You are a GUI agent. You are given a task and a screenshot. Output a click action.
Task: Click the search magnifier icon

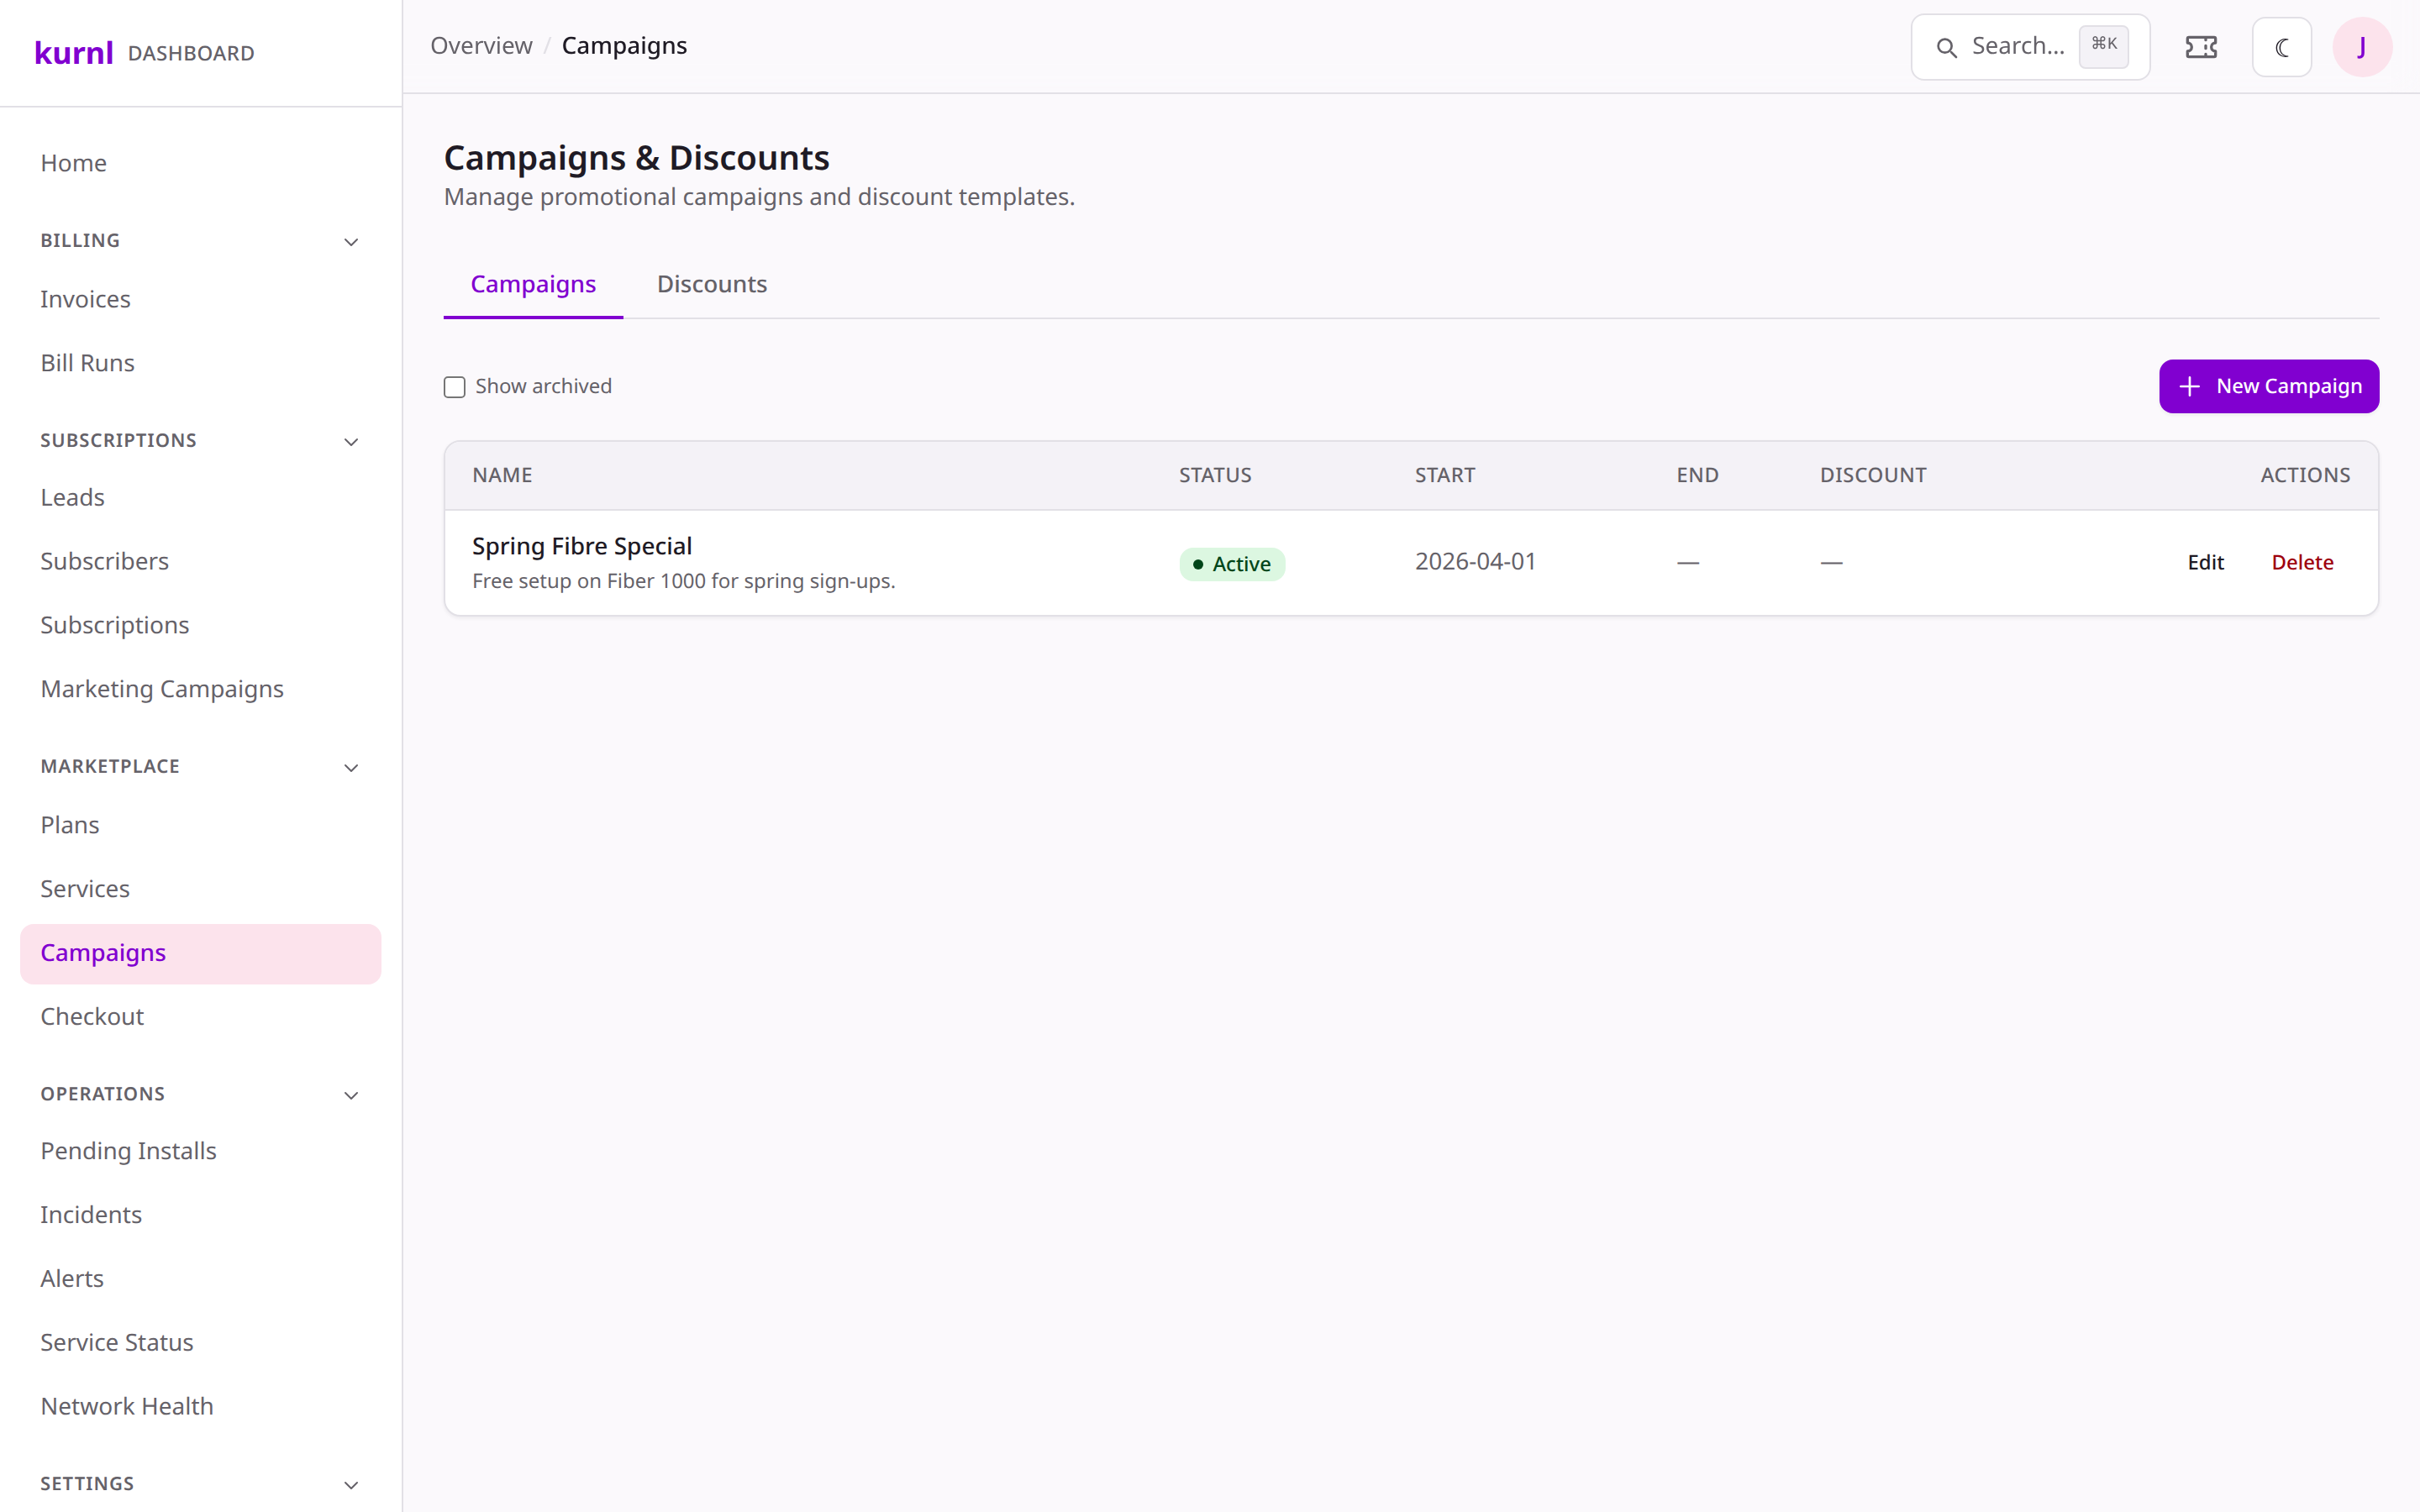tap(1946, 47)
